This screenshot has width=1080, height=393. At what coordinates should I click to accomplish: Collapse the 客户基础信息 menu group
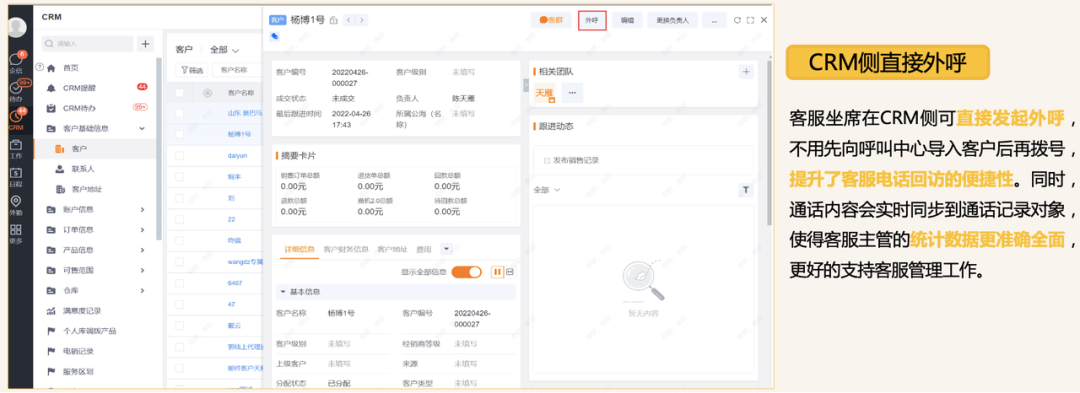[142, 128]
